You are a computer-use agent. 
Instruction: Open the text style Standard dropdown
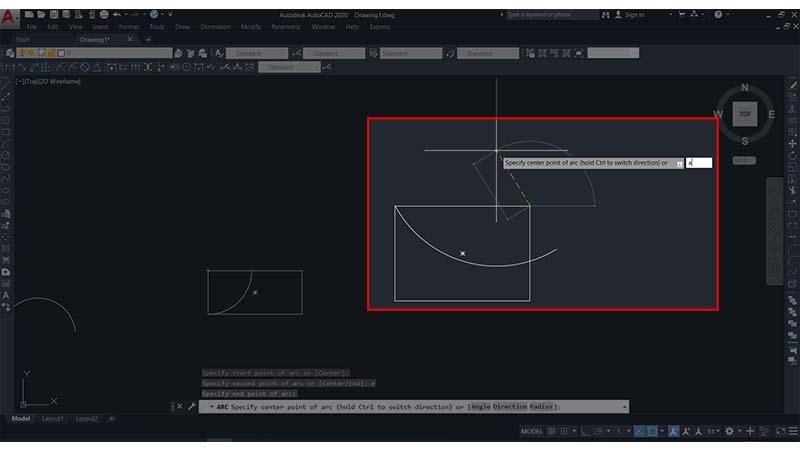pos(257,53)
